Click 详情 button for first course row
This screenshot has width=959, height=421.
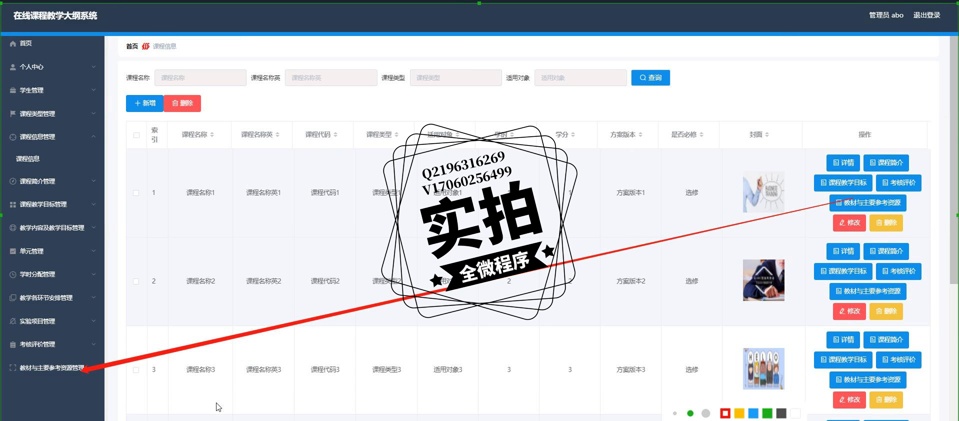(x=843, y=163)
